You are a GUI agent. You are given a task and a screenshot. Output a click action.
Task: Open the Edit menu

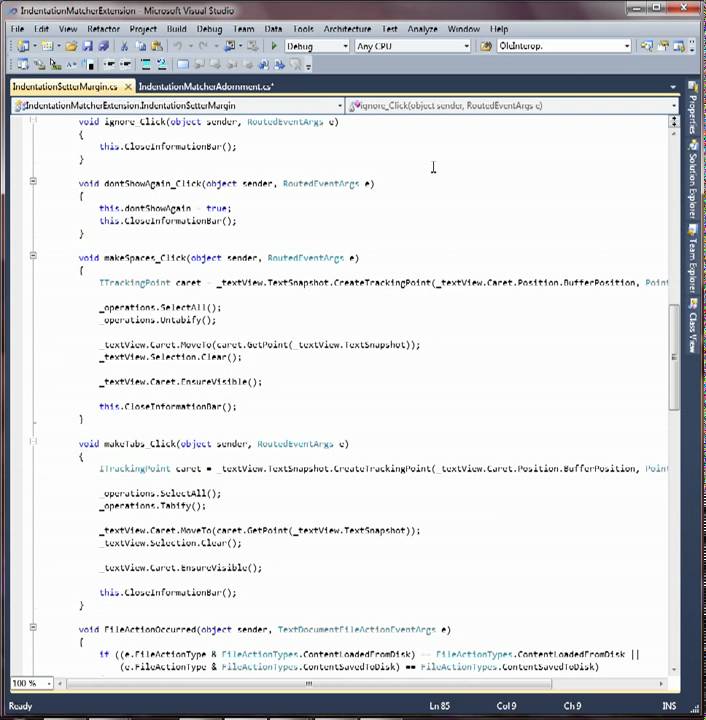[41, 29]
